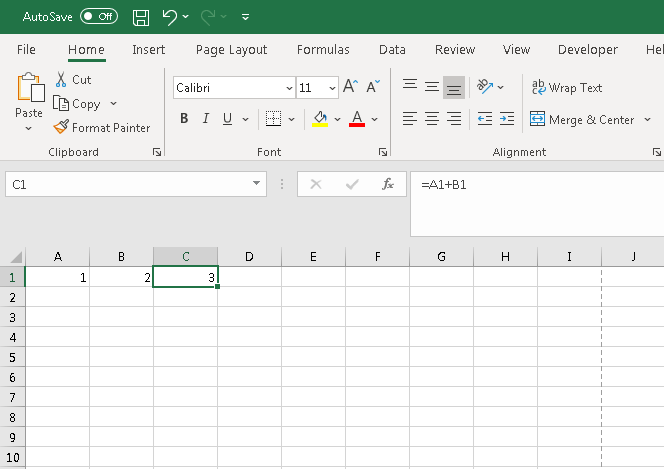The image size is (664, 469).
Task: Toggle highlighted Bottom Align icon
Action: point(454,88)
